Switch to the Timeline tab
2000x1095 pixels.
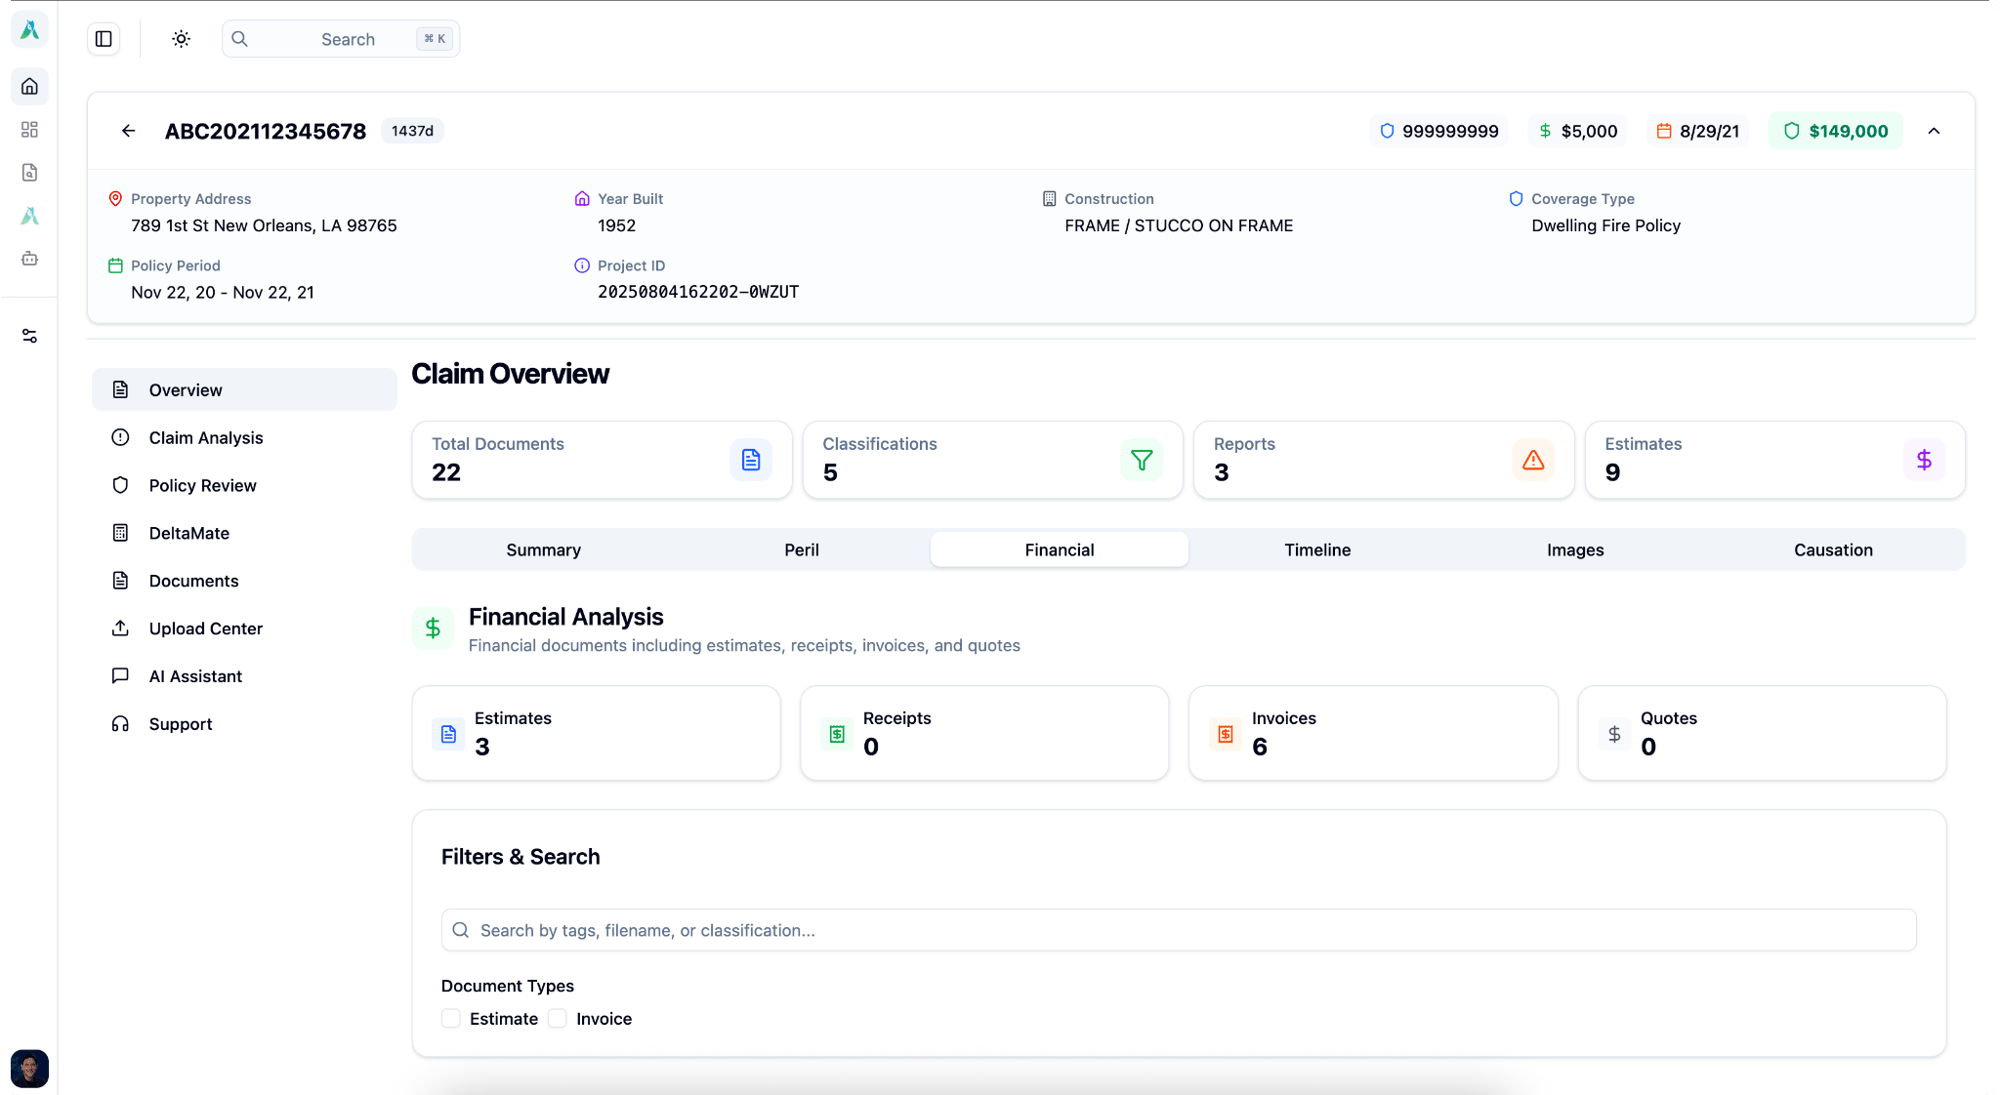pyautogui.click(x=1317, y=550)
